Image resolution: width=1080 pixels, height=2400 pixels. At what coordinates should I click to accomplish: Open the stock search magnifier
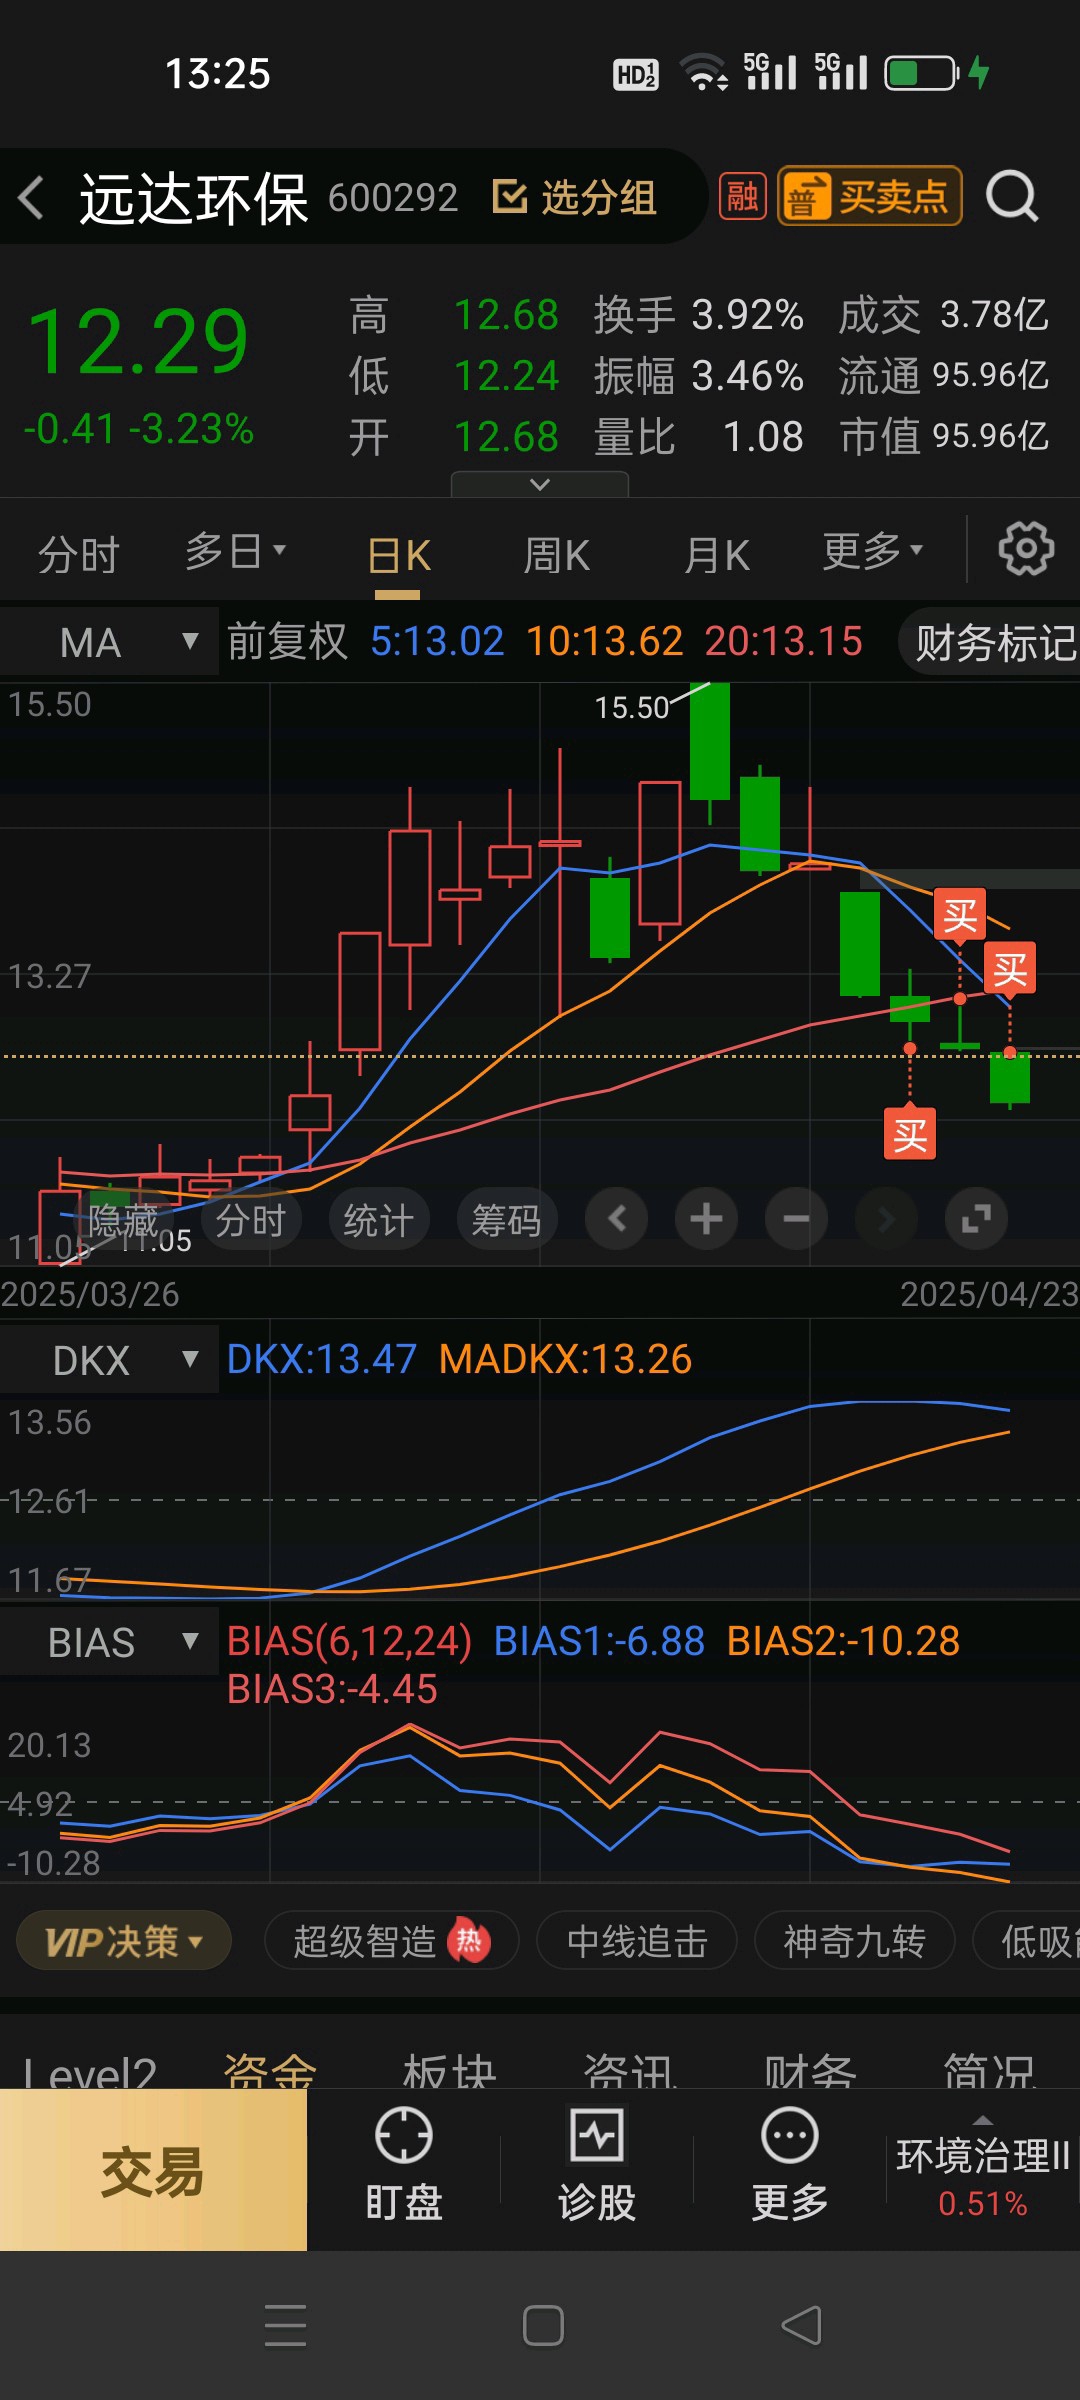(x=1012, y=196)
